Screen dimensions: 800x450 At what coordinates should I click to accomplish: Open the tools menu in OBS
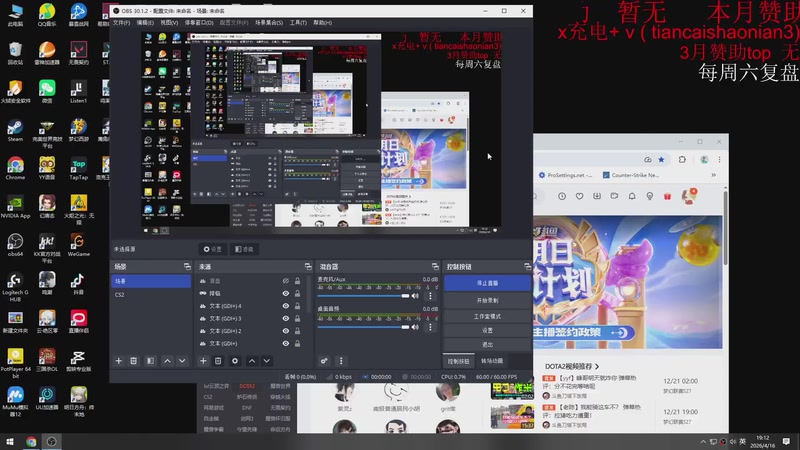coord(298,23)
